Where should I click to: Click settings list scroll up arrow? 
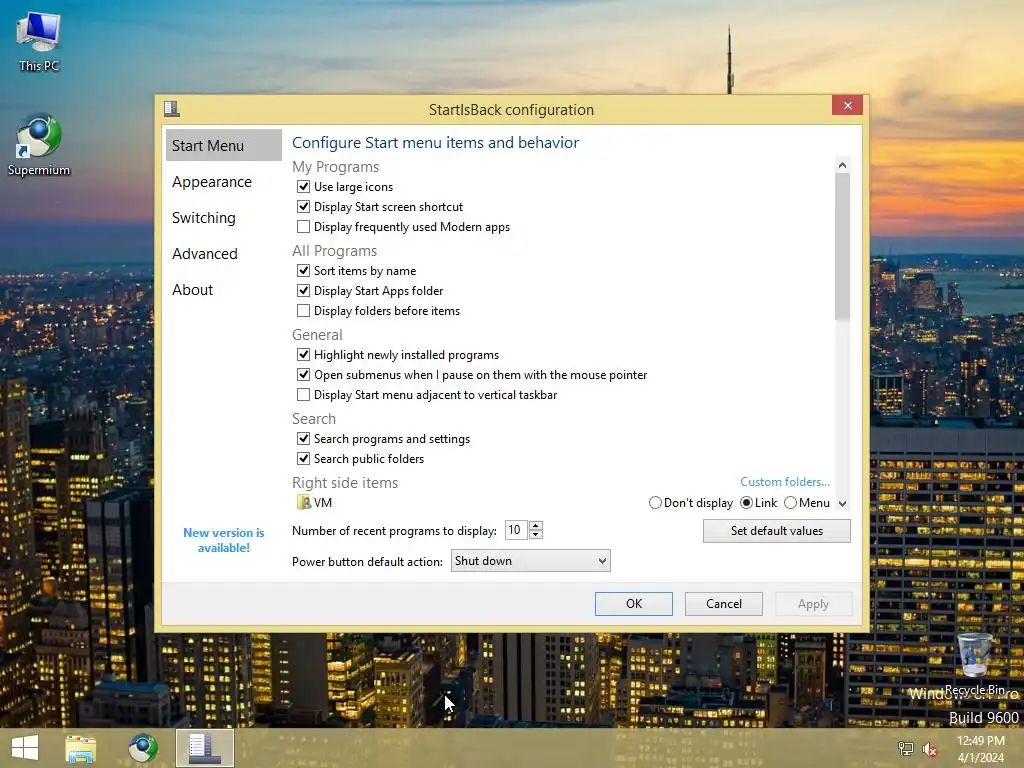[x=842, y=165]
